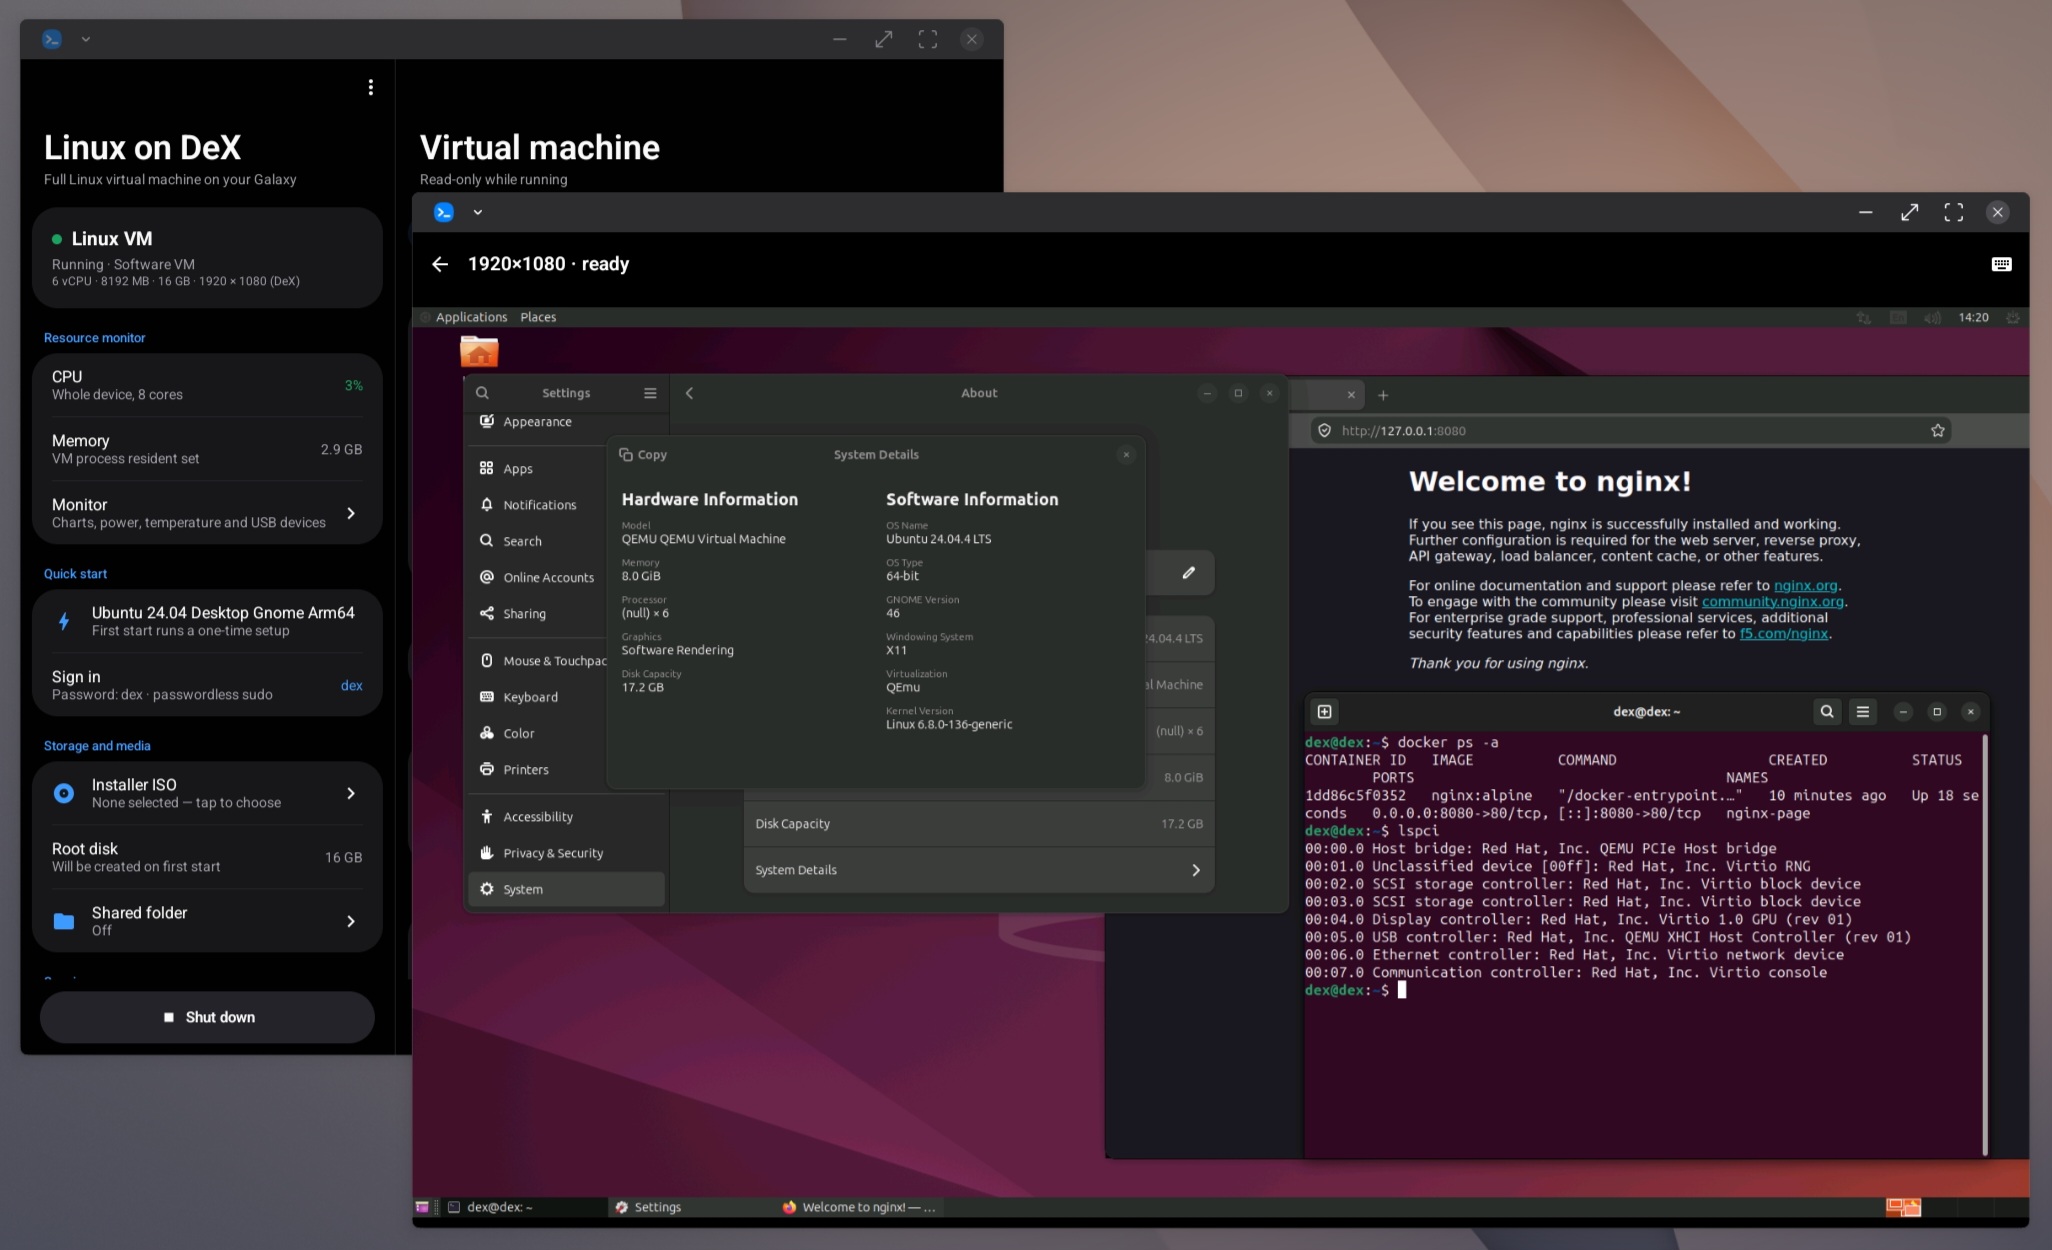Click Copy in System Details dialog

643,454
